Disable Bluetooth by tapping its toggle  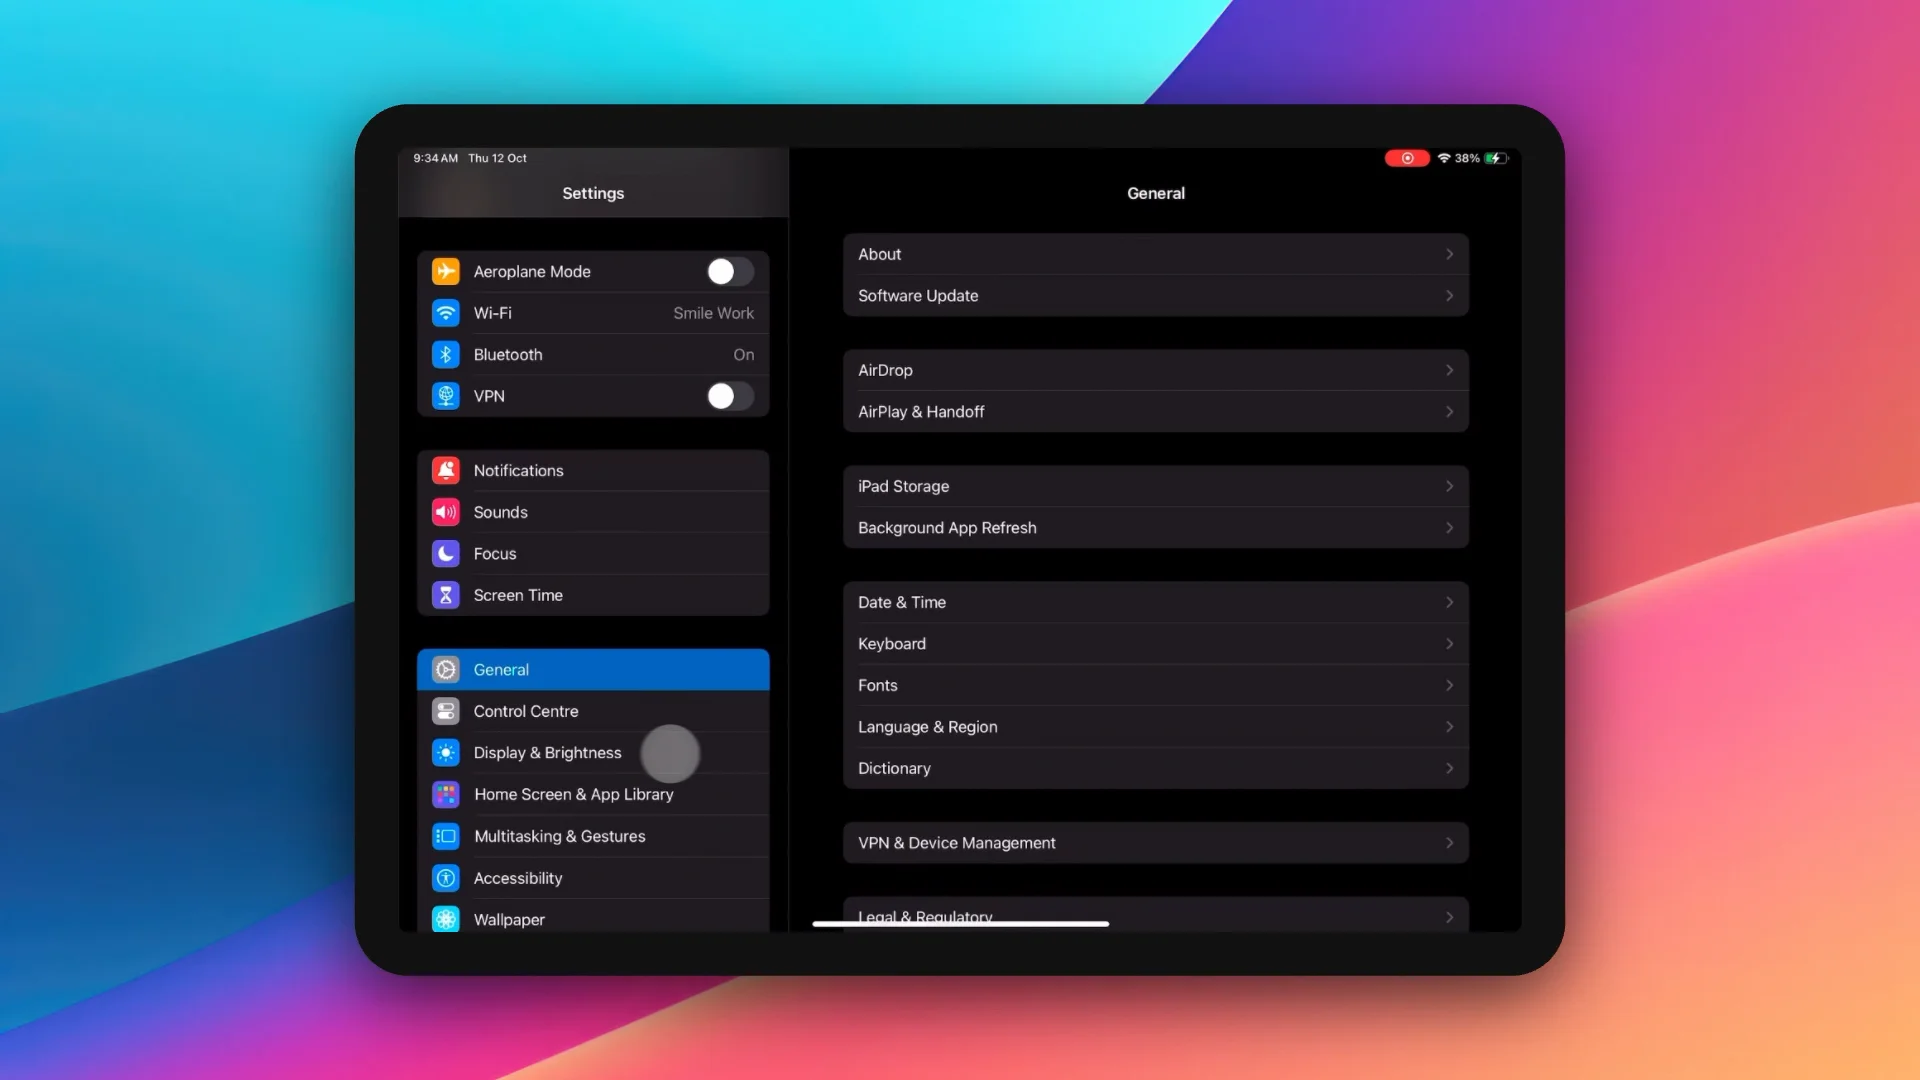click(742, 353)
